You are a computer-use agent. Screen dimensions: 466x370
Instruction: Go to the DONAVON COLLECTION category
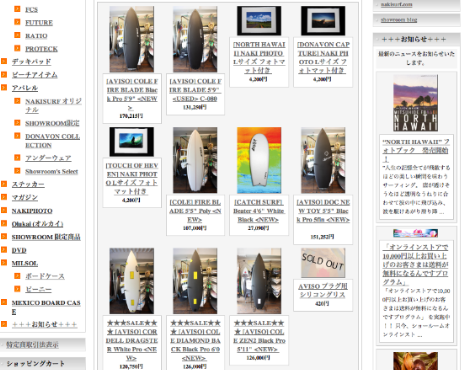point(52,141)
